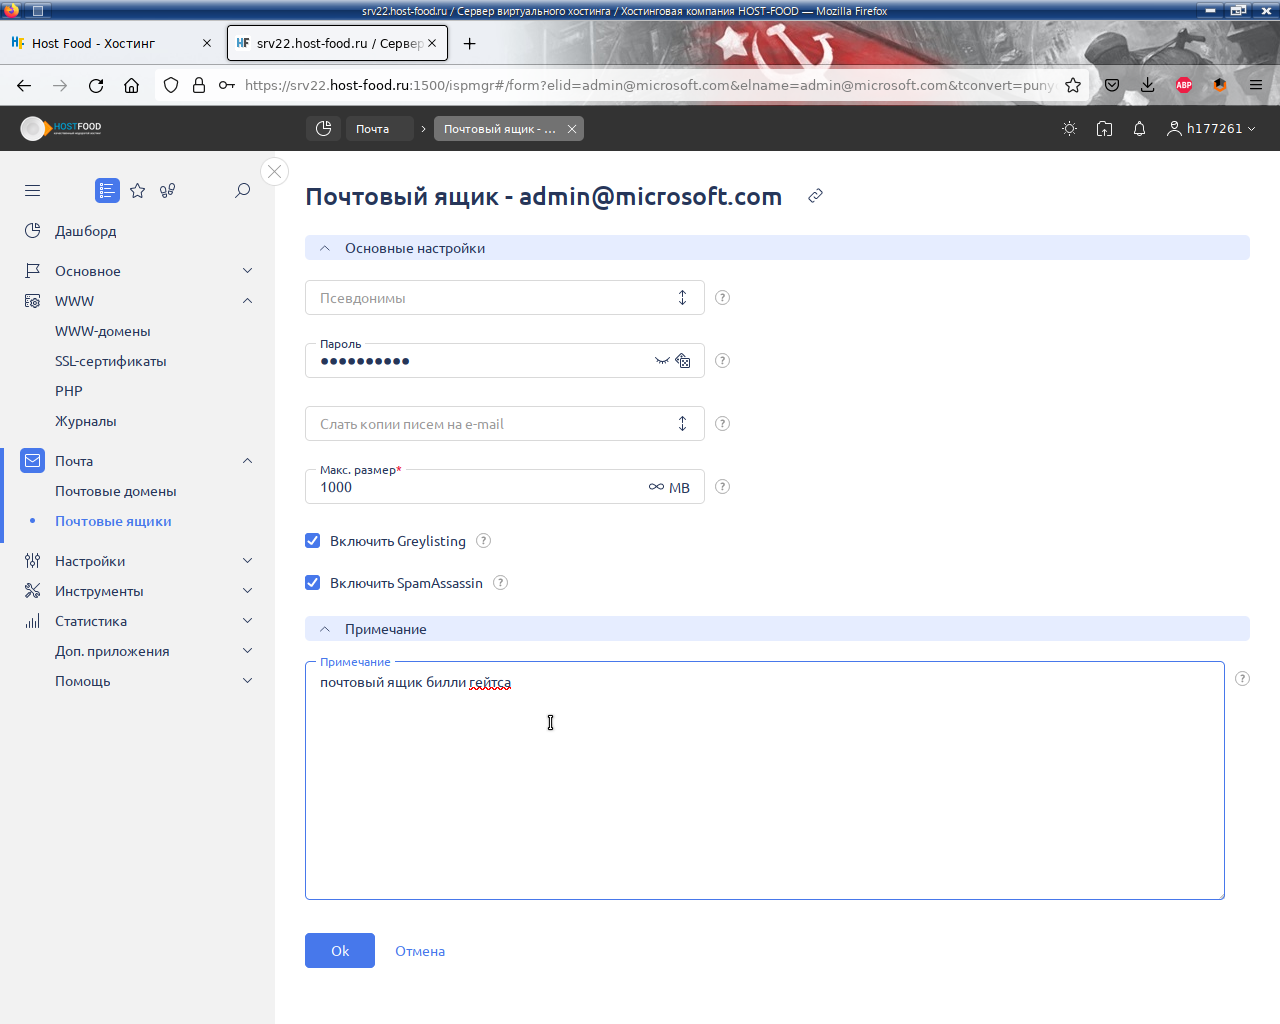This screenshot has height=1024, width=1280.
Task: Reveal password with the eye icon
Action: pos(662,361)
